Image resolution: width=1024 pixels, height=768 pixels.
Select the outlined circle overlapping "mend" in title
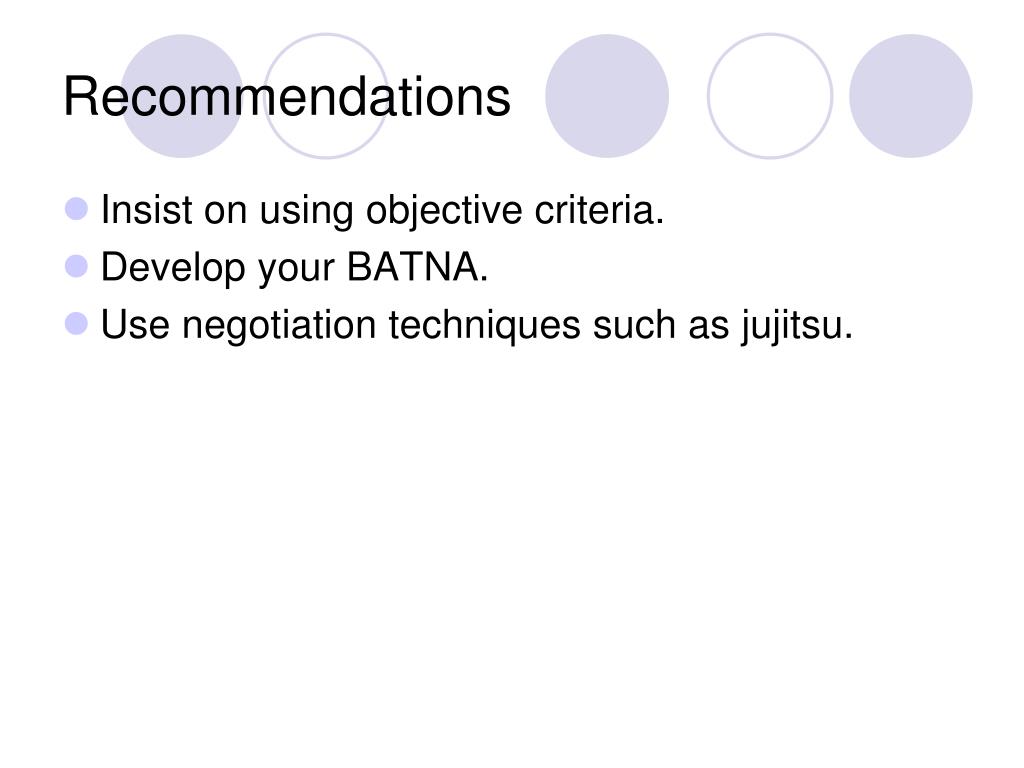(x=326, y=96)
